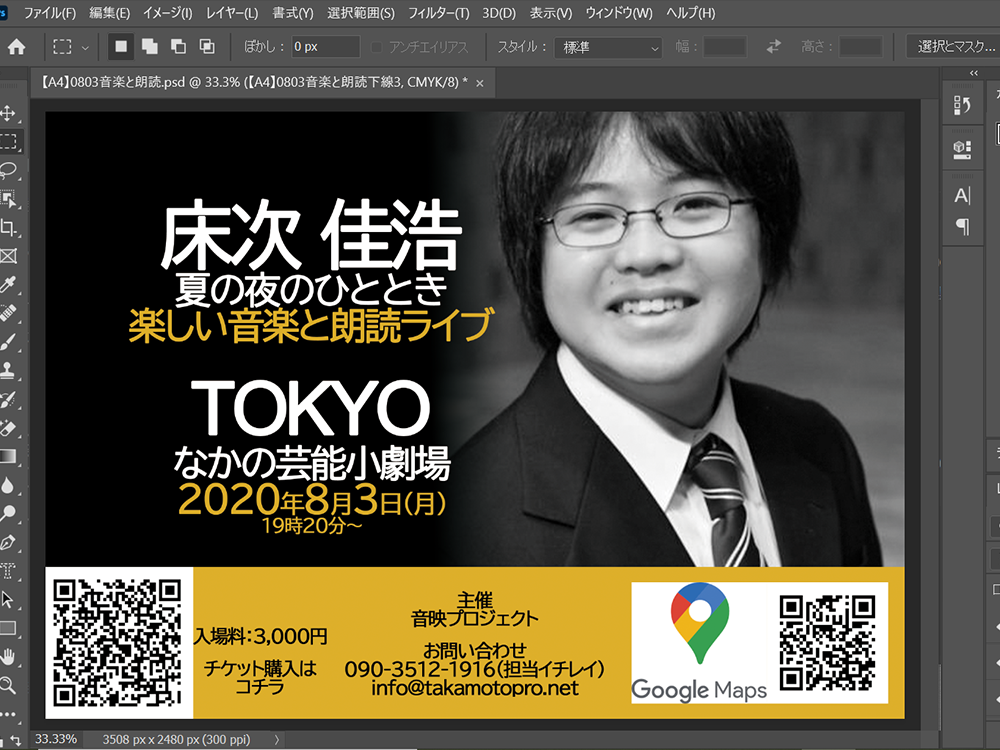
Task: Enable the アンチエイリアス checkbox
Action: (377, 47)
